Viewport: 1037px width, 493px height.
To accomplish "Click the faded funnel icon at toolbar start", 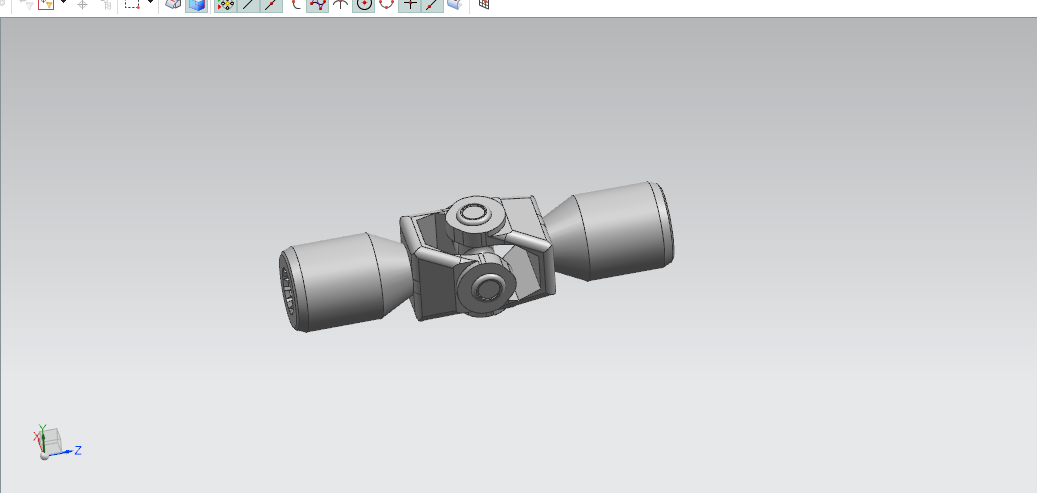I will pyautogui.click(x=26, y=5).
